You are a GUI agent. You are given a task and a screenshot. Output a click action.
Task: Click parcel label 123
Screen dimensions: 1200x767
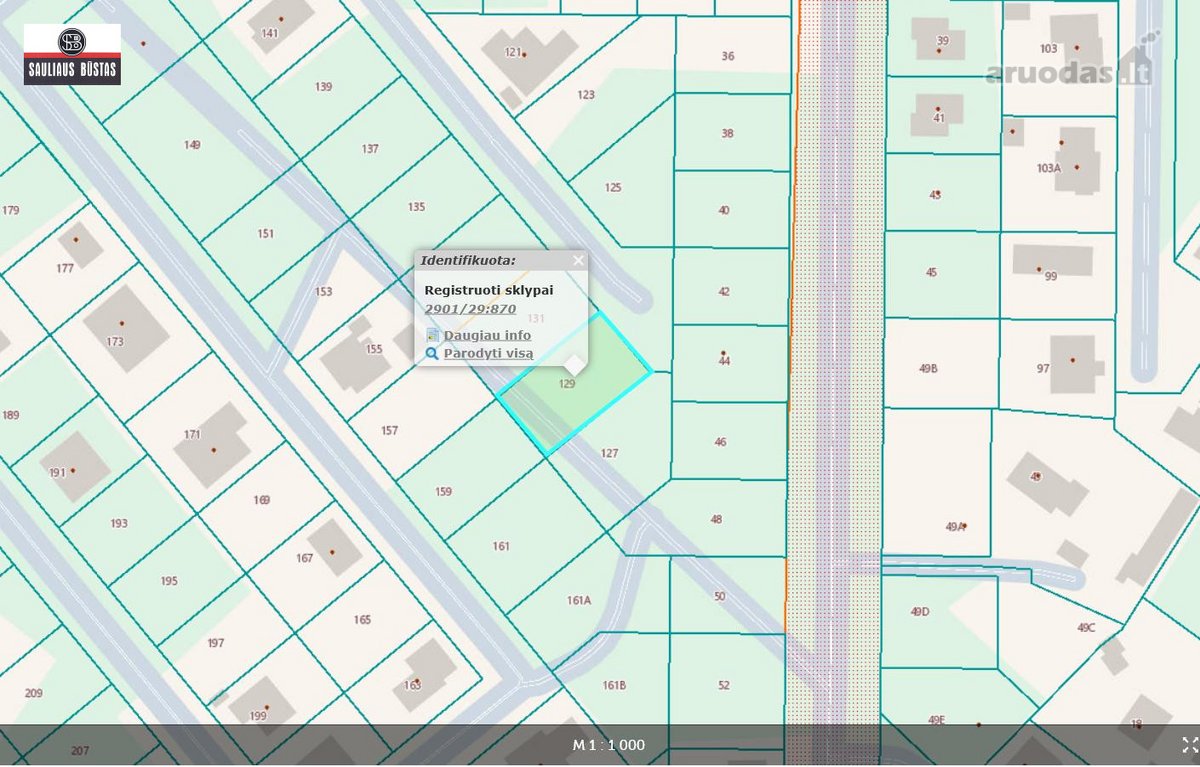586,95
